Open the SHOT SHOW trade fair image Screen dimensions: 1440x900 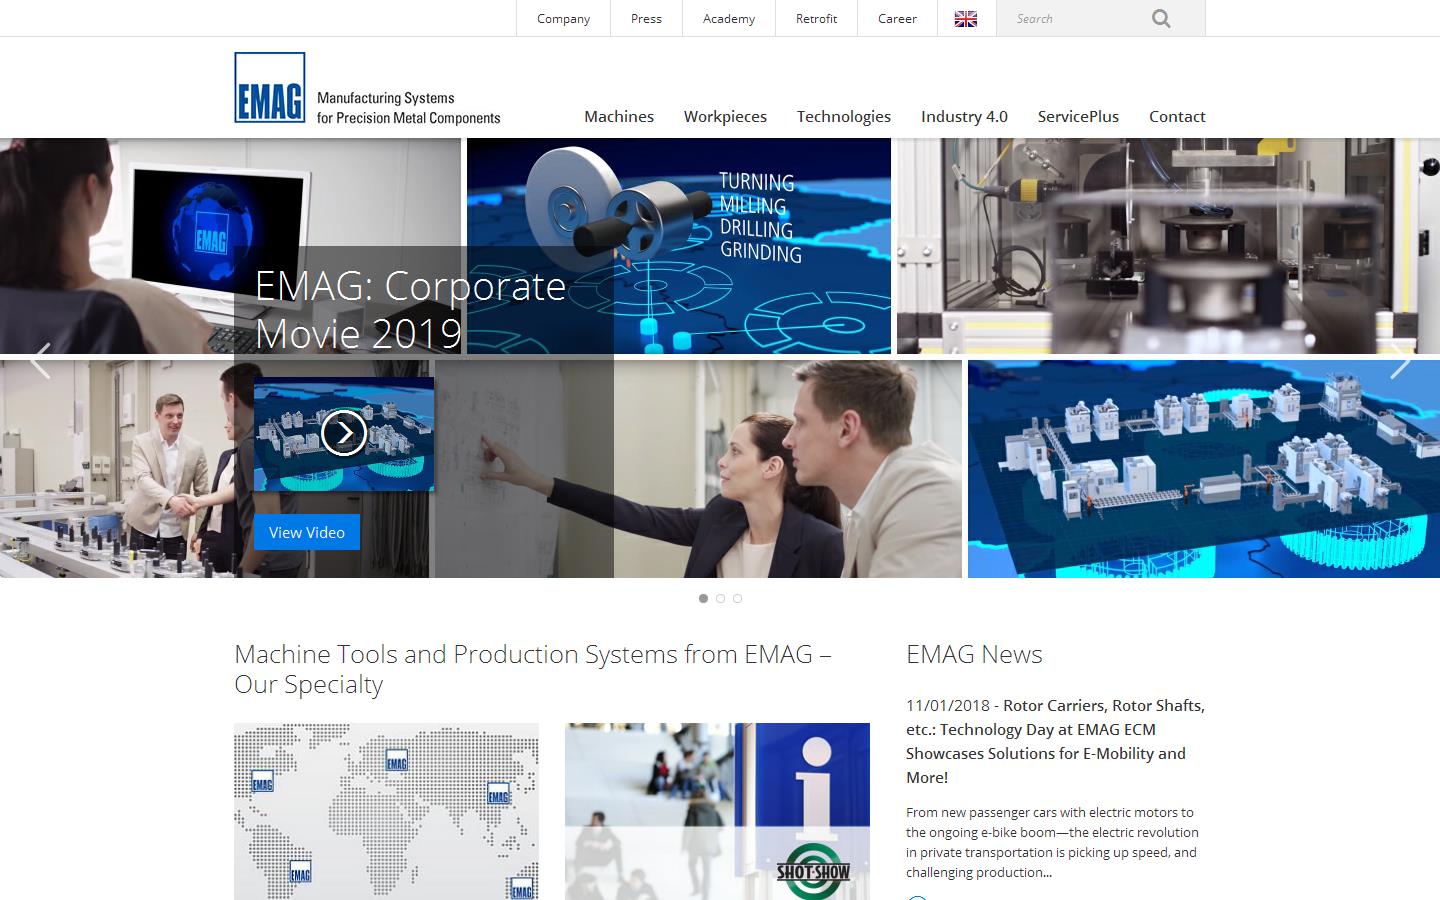point(717,811)
